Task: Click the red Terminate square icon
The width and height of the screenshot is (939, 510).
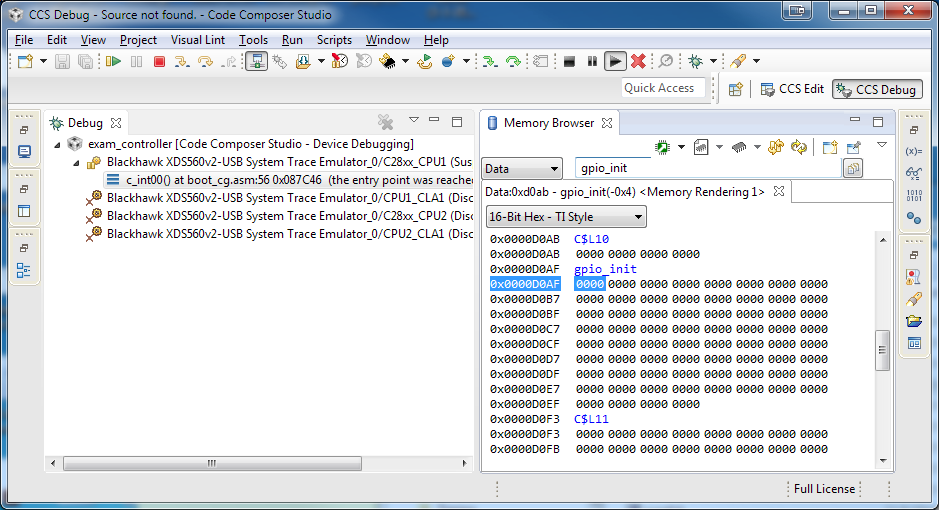Action: coord(159,61)
